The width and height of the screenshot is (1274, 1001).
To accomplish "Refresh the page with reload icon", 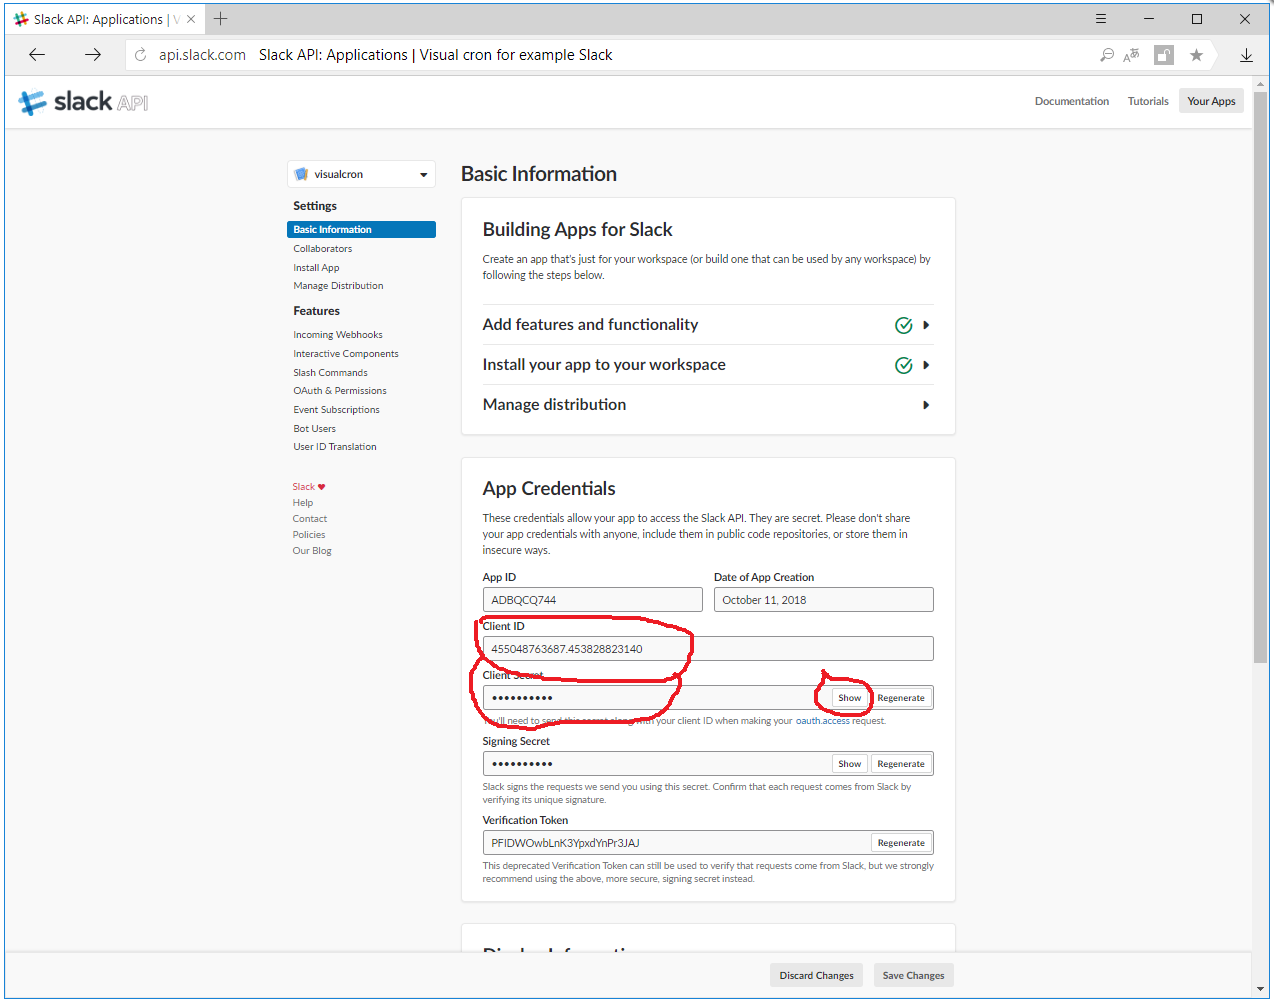I will [x=140, y=55].
